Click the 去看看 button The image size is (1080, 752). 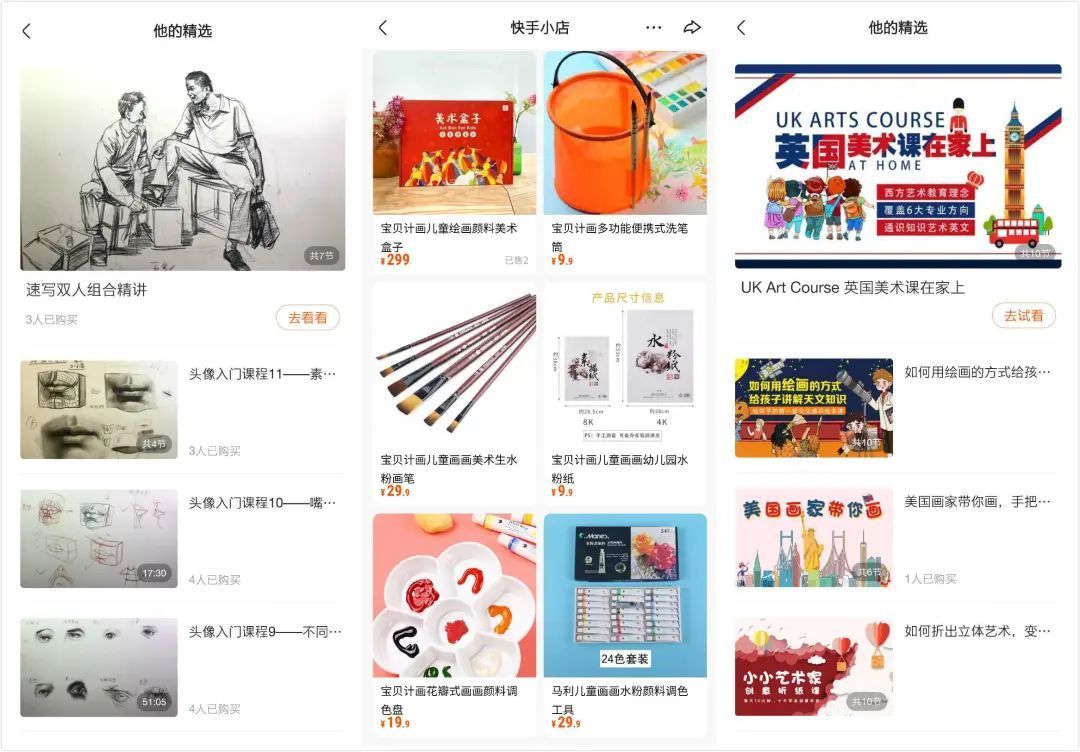click(x=308, y=317)
